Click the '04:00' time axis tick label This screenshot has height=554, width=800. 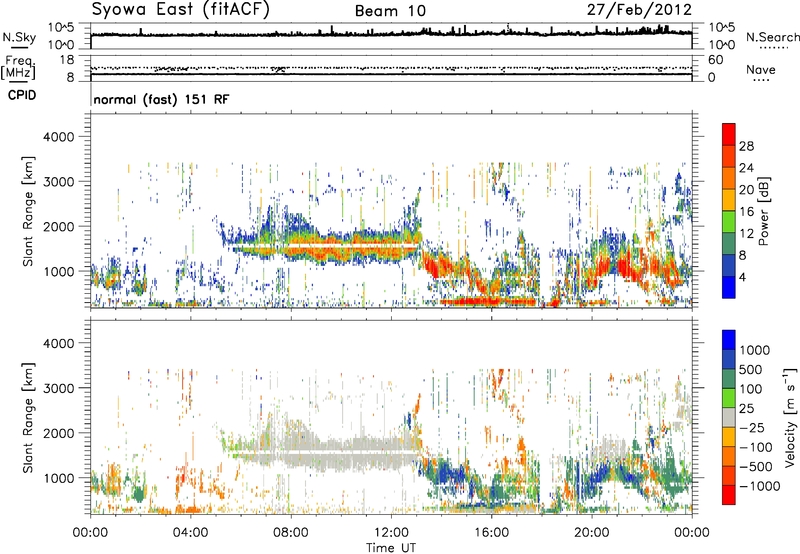point(190,533)
